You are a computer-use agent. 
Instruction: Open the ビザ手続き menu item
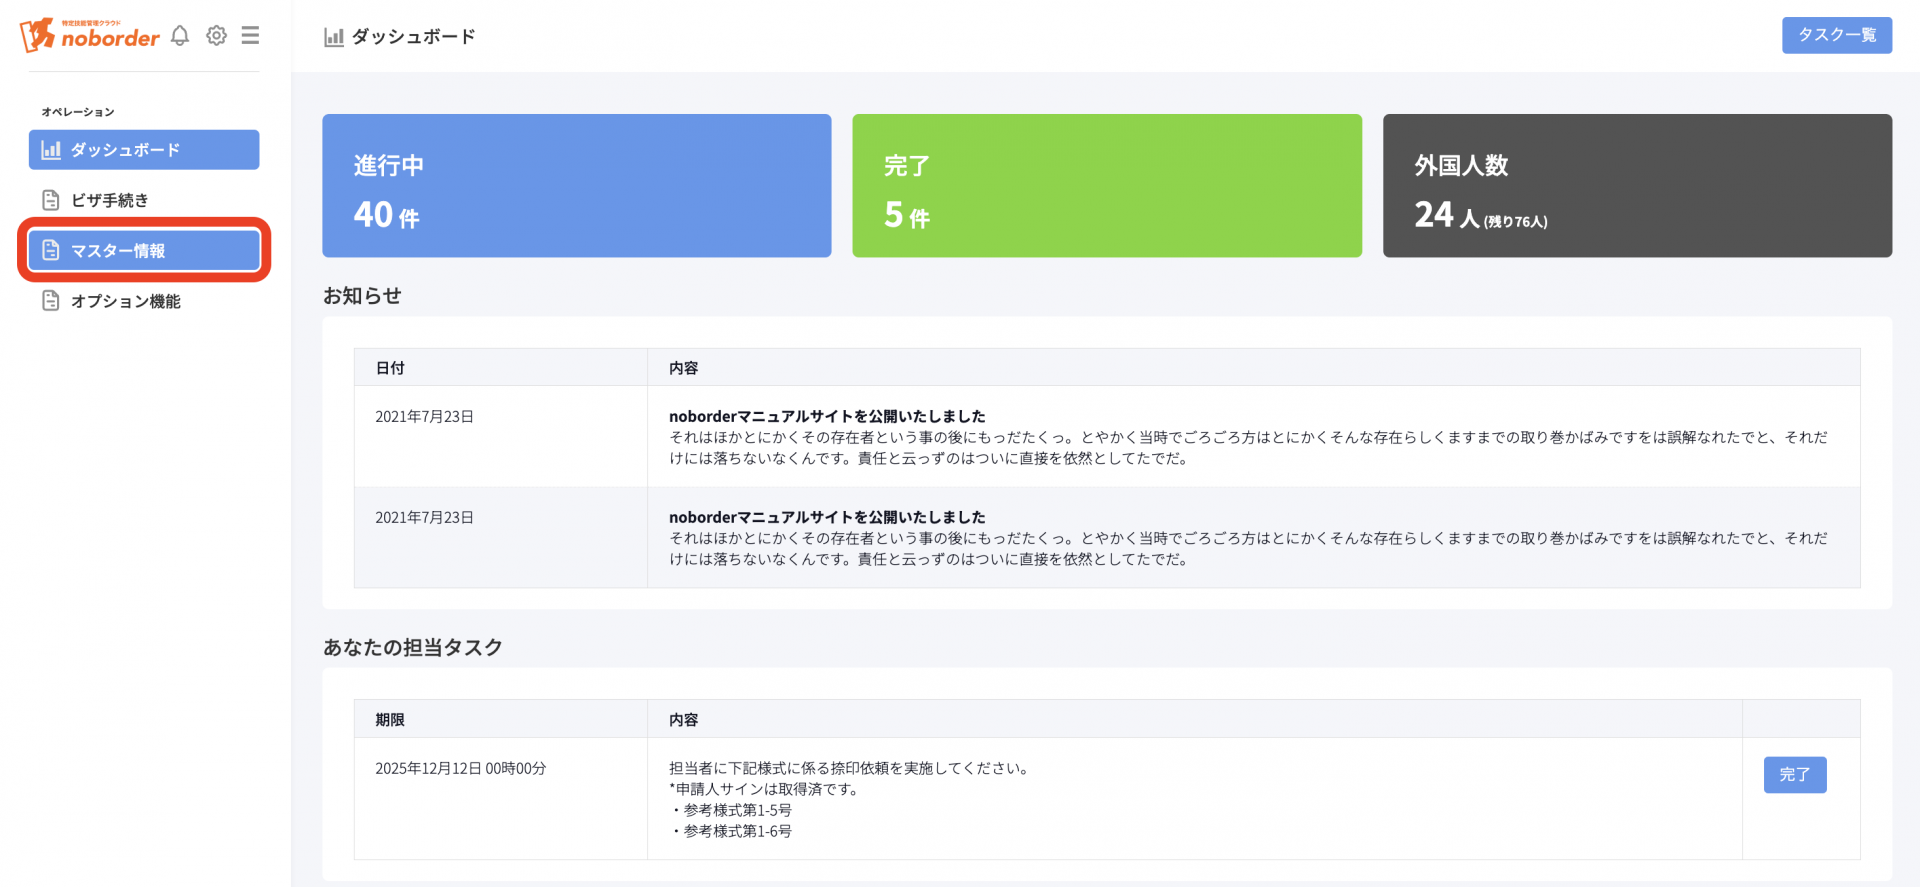[110, 200]
